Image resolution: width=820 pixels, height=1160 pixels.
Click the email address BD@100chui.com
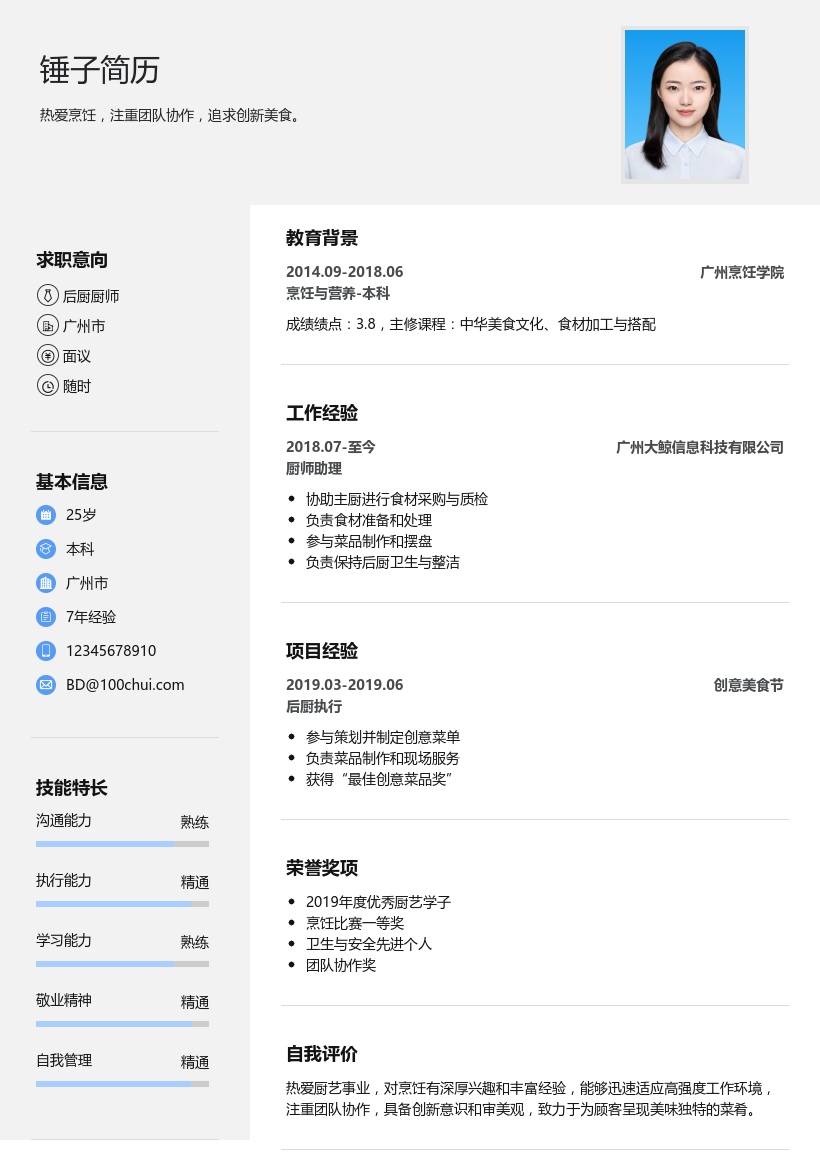[125, 685]
